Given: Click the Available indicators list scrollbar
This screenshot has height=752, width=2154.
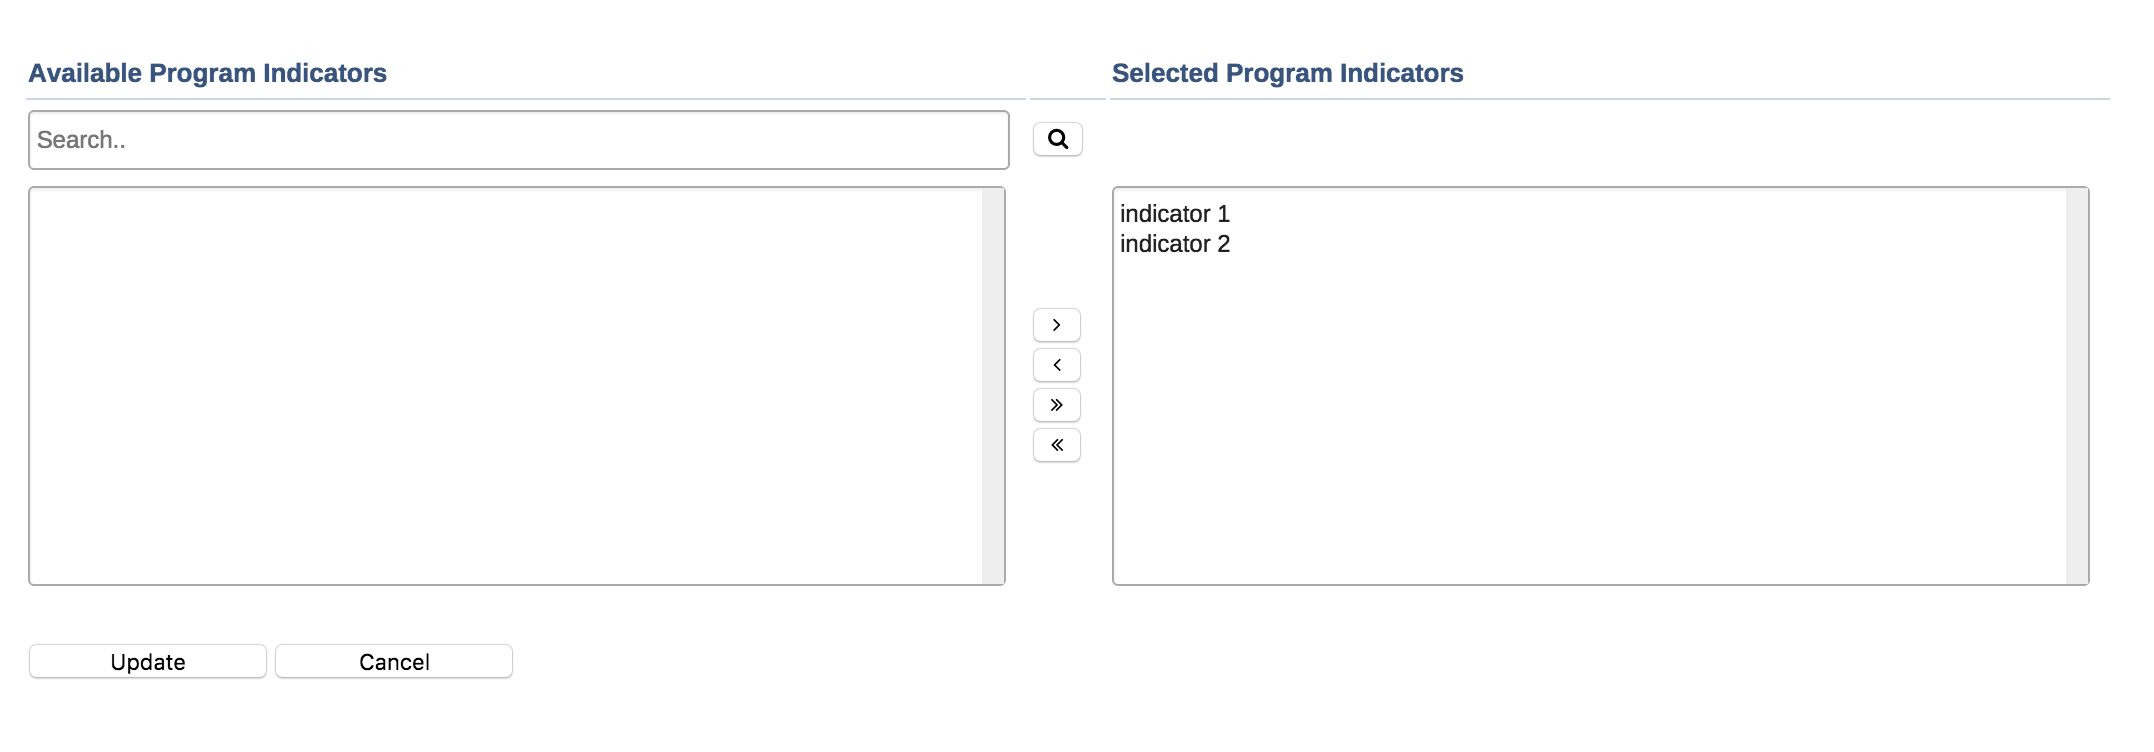Looking at the screenshot, I should (992, 386).
